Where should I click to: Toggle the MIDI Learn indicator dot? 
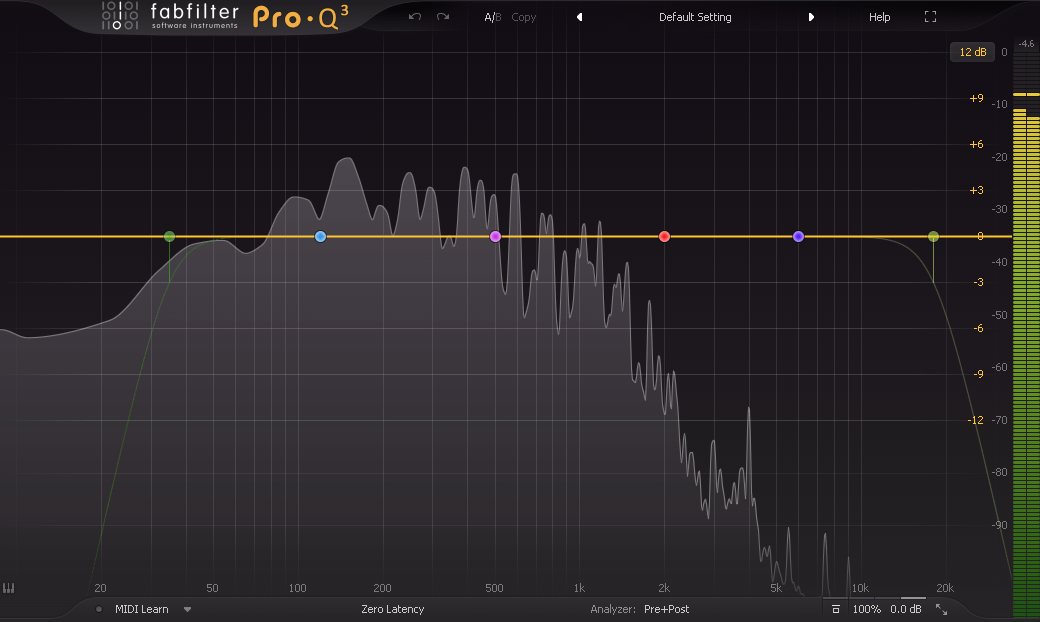click(x=99, y=609)
